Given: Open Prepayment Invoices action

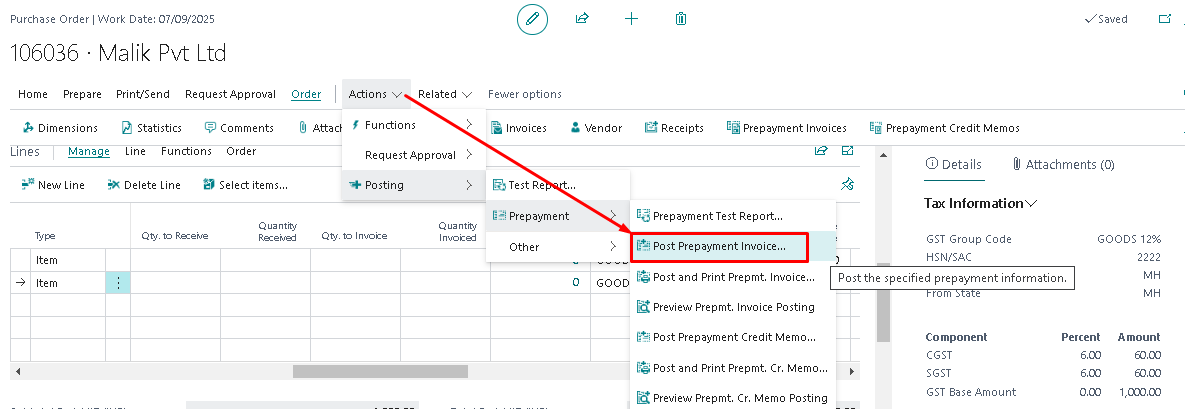Looking at the screenshot, I should (787, 128).
